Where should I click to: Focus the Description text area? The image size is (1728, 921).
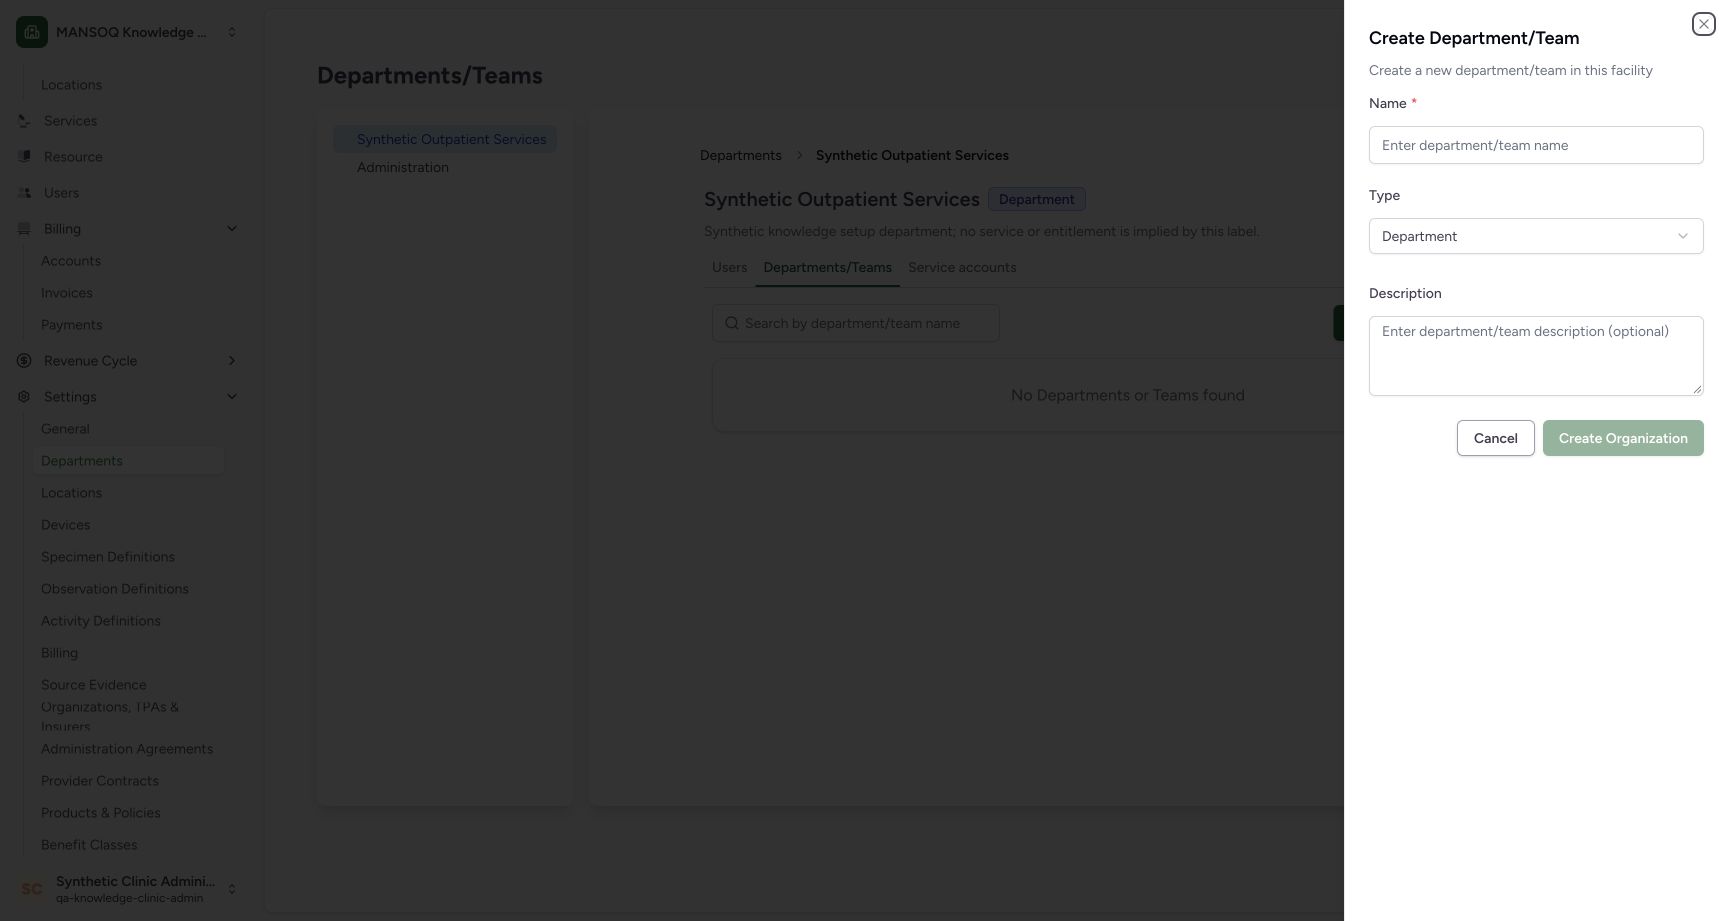pyautogui.click(x=1535, y=356)
